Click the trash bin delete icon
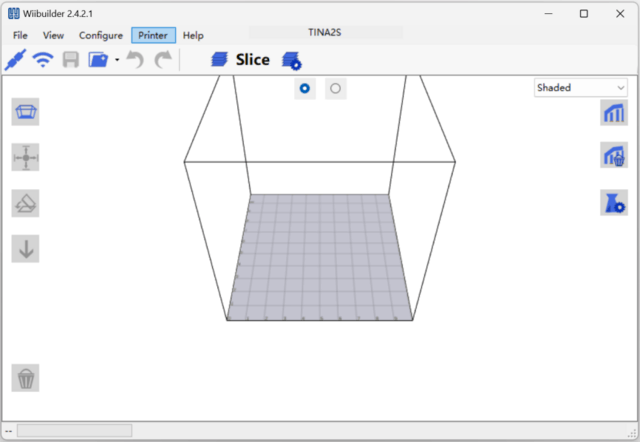This screenshot has width=640, height=442. pyautogui.click(x=25, y=378)
